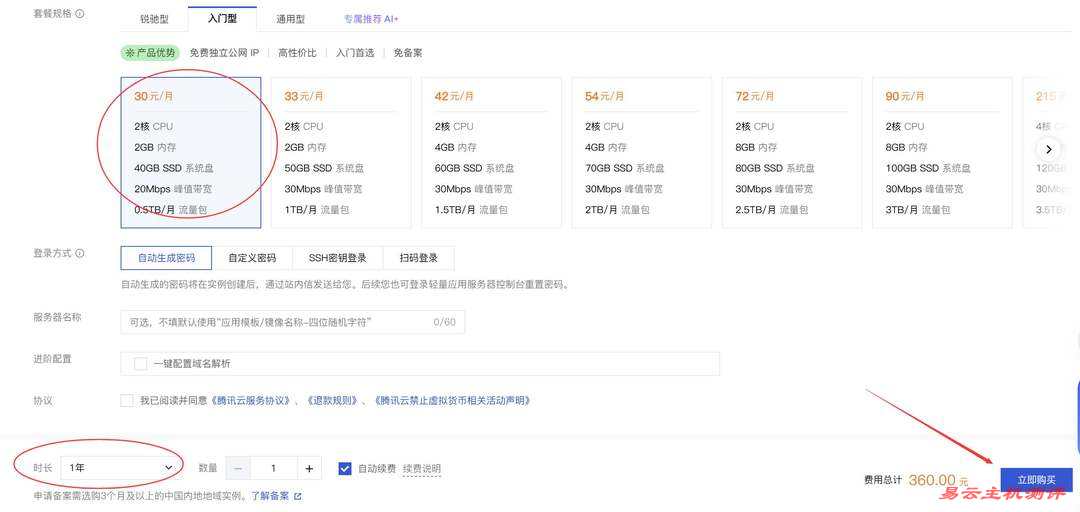Click the 服务器名称 input field
The image size is (1080, 512).
point(293,322)
